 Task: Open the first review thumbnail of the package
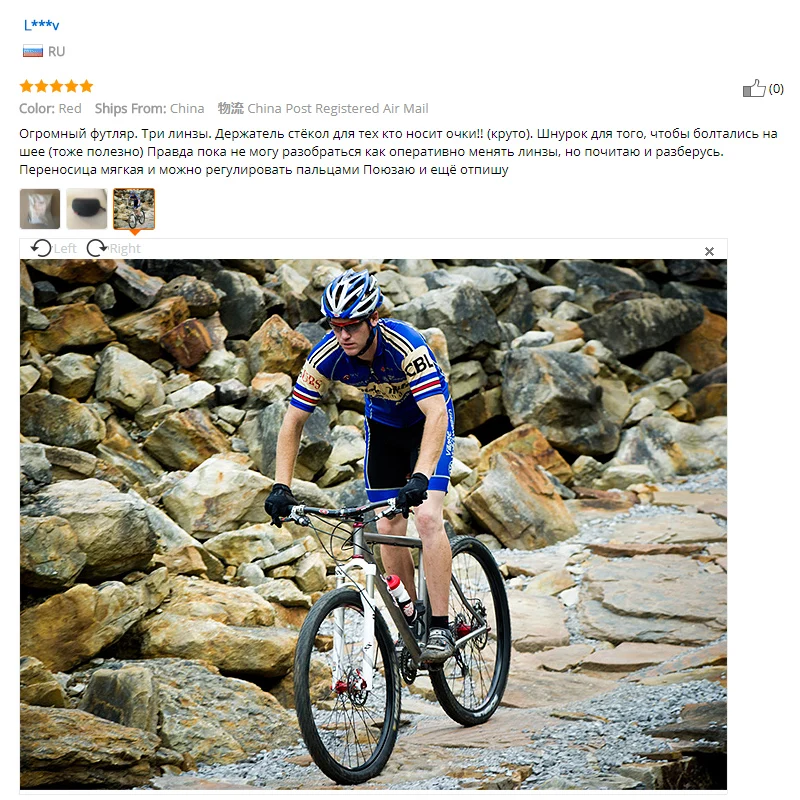coord(40,209)
